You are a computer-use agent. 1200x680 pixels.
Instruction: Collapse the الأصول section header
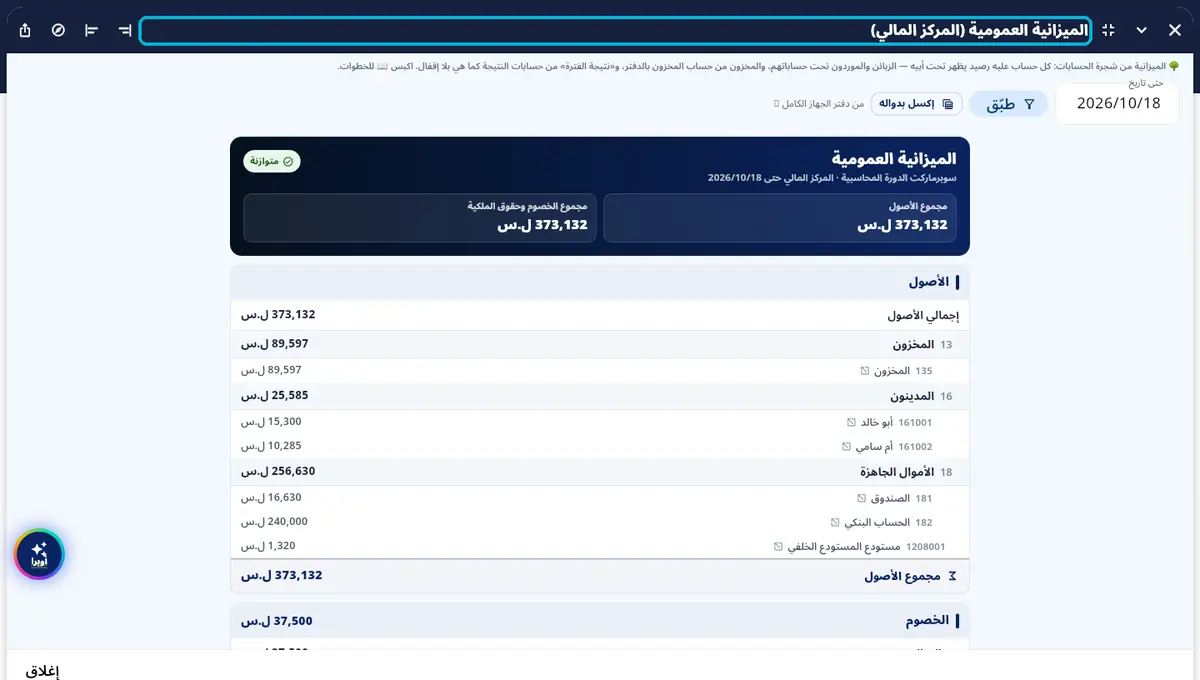pyautogui.click(x=600, y=282)
